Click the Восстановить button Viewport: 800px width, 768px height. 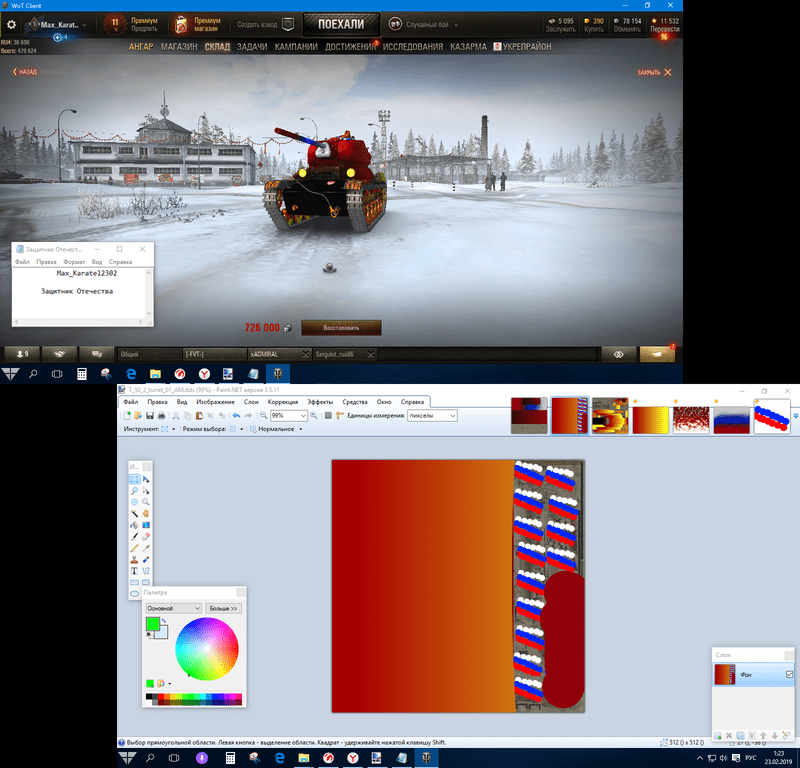341,328
